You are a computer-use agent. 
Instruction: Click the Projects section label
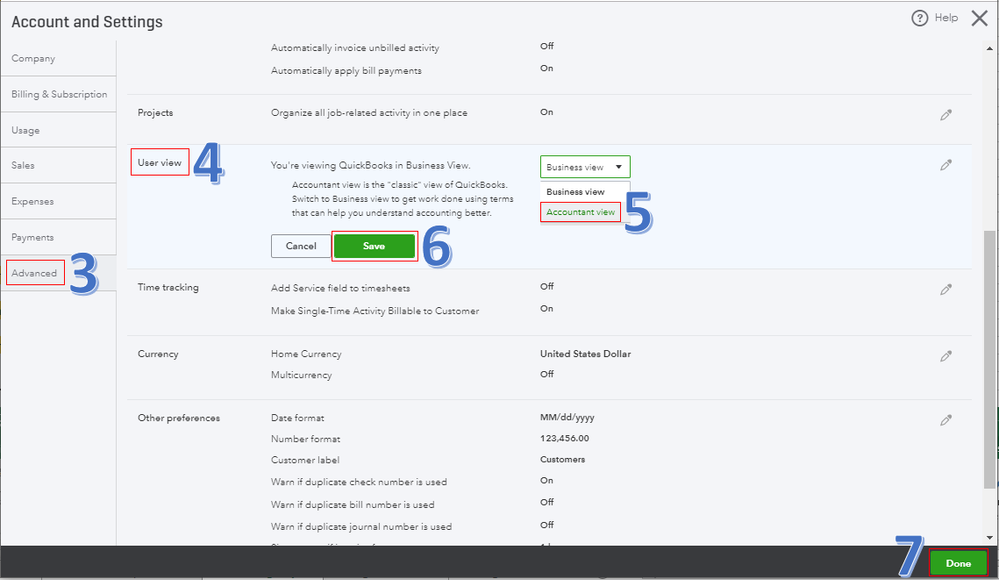155,113
